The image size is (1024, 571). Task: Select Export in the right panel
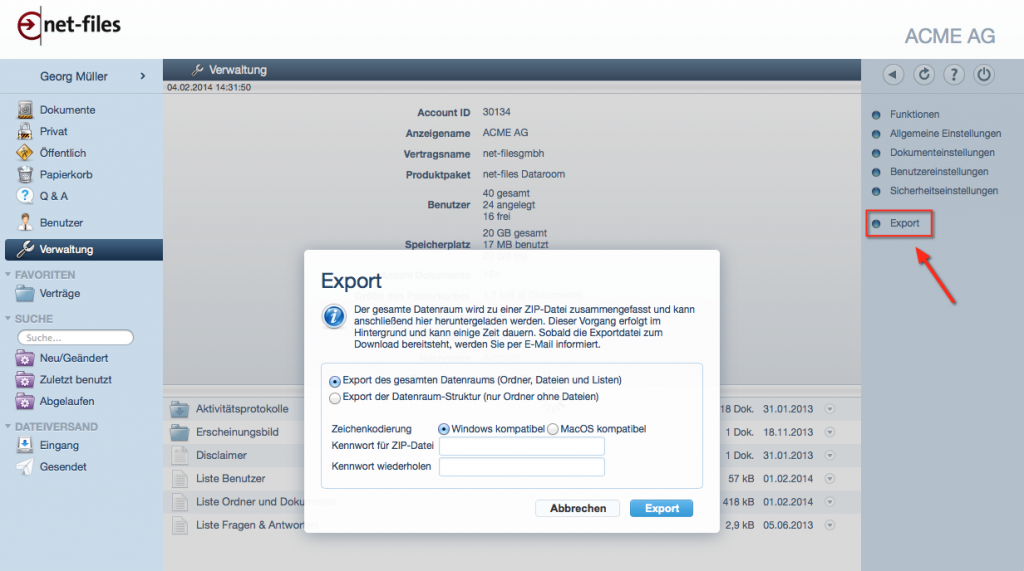[904, 223]
